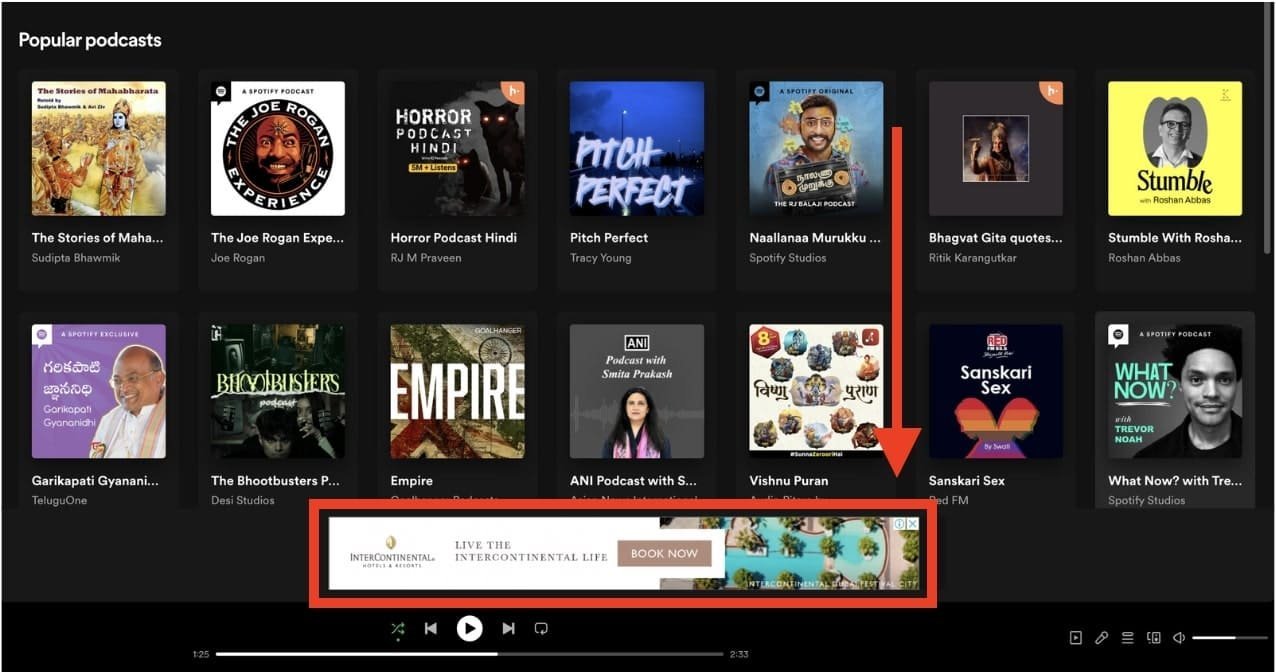Mute audio with the speaker icon

pyautogui.click(x=1179, y=638)
